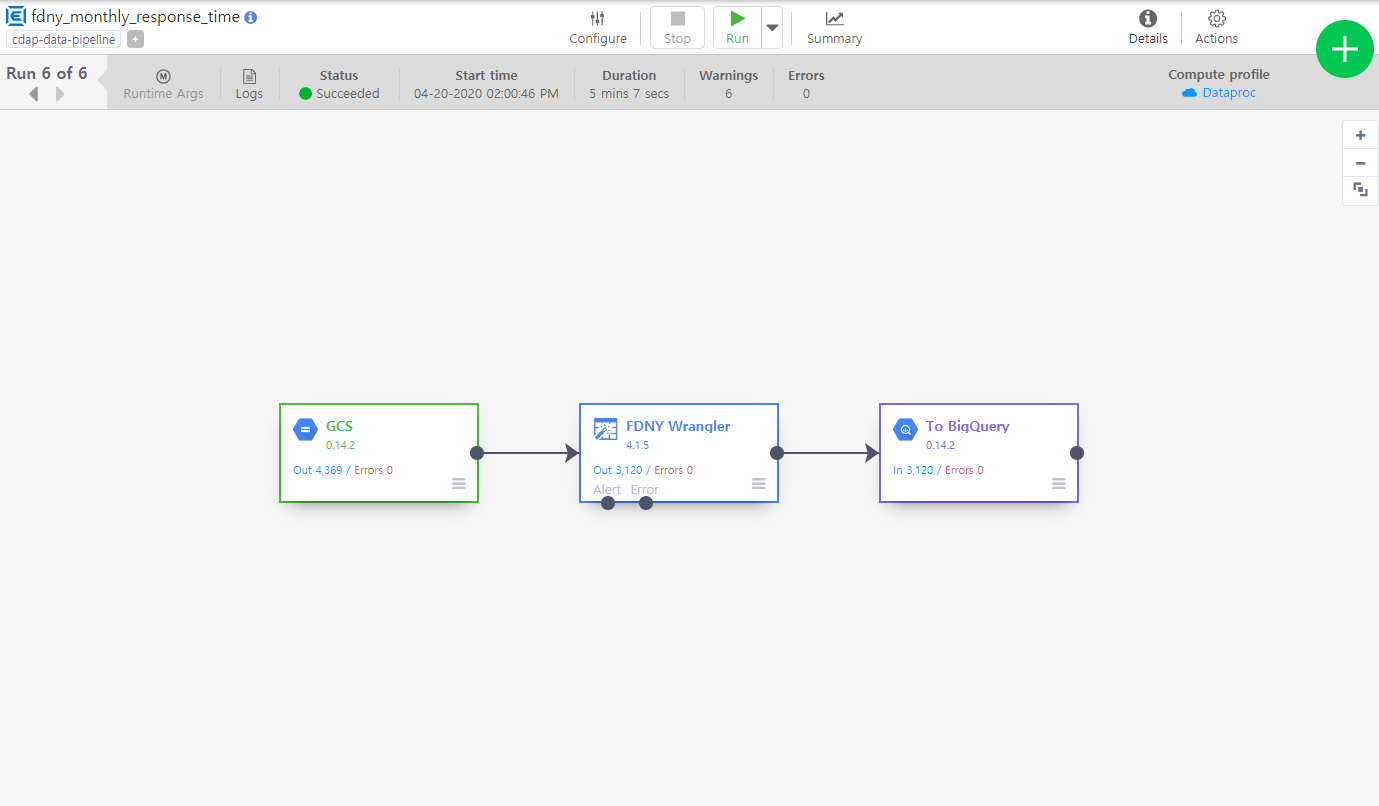Click the Wrangler version 4.1.5 text
Viewport: 1379px width, 806px height.
point(637,445)
